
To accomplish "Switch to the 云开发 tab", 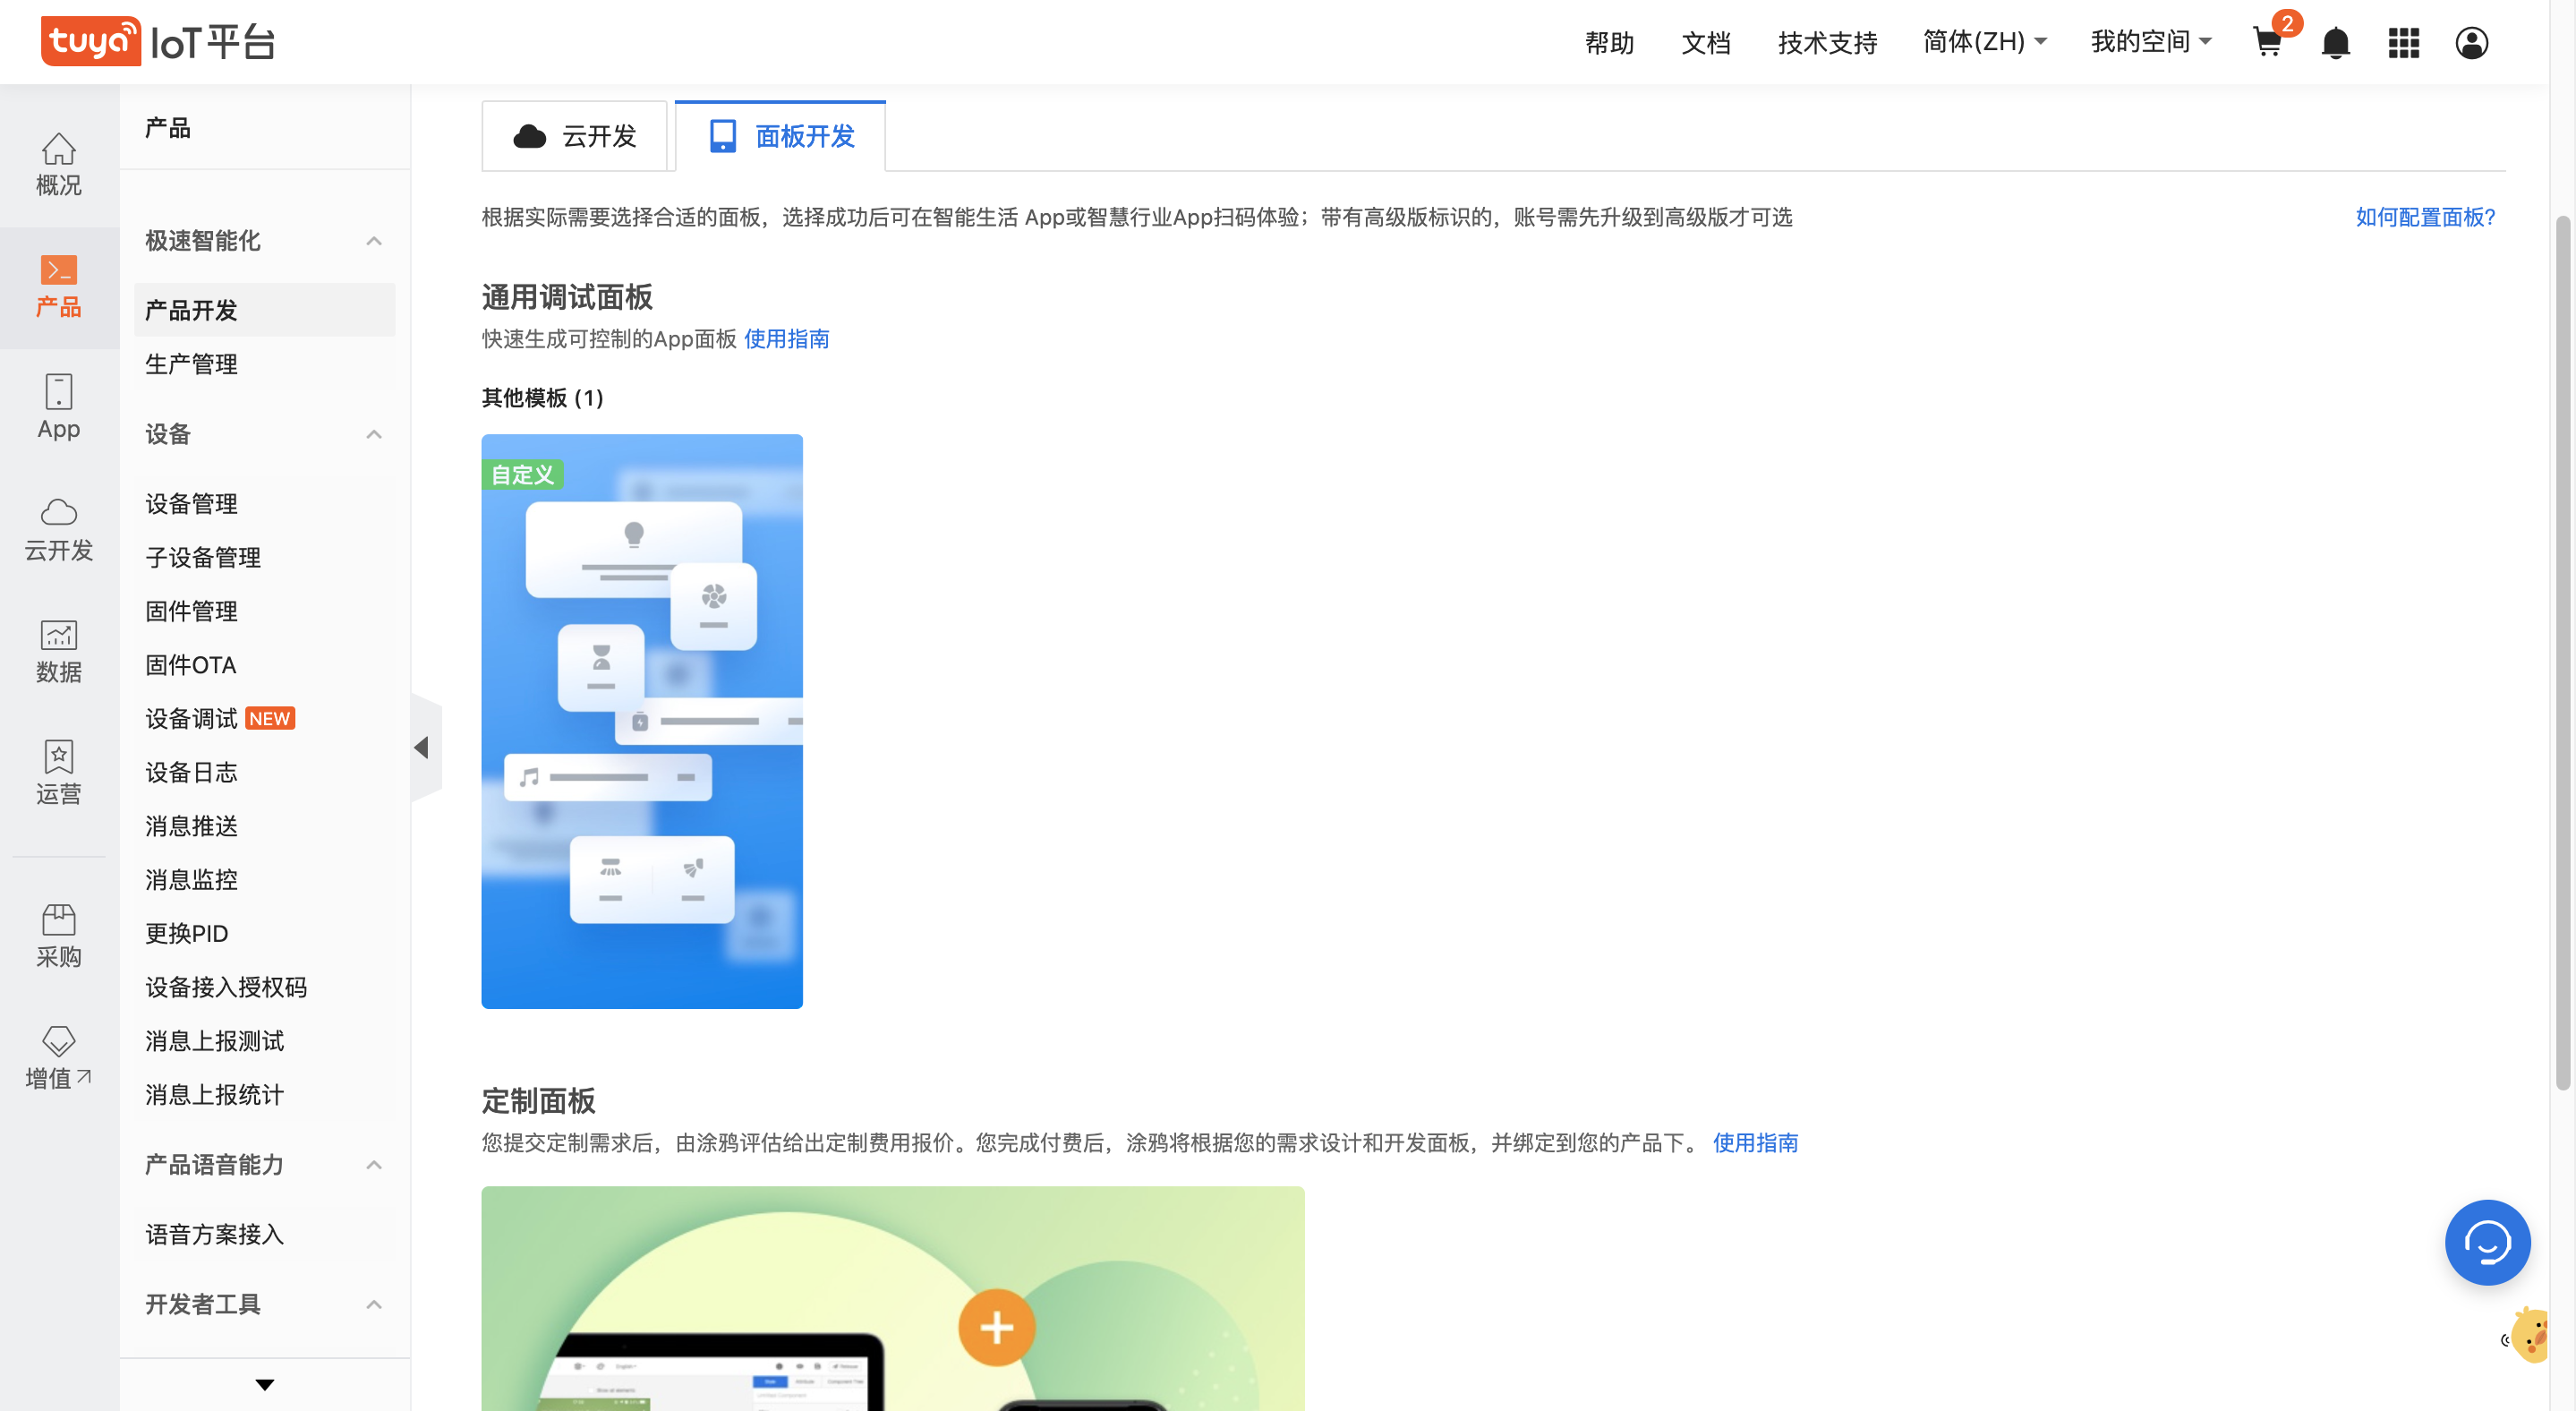I will pyautogui.click(x=574, y=136).
